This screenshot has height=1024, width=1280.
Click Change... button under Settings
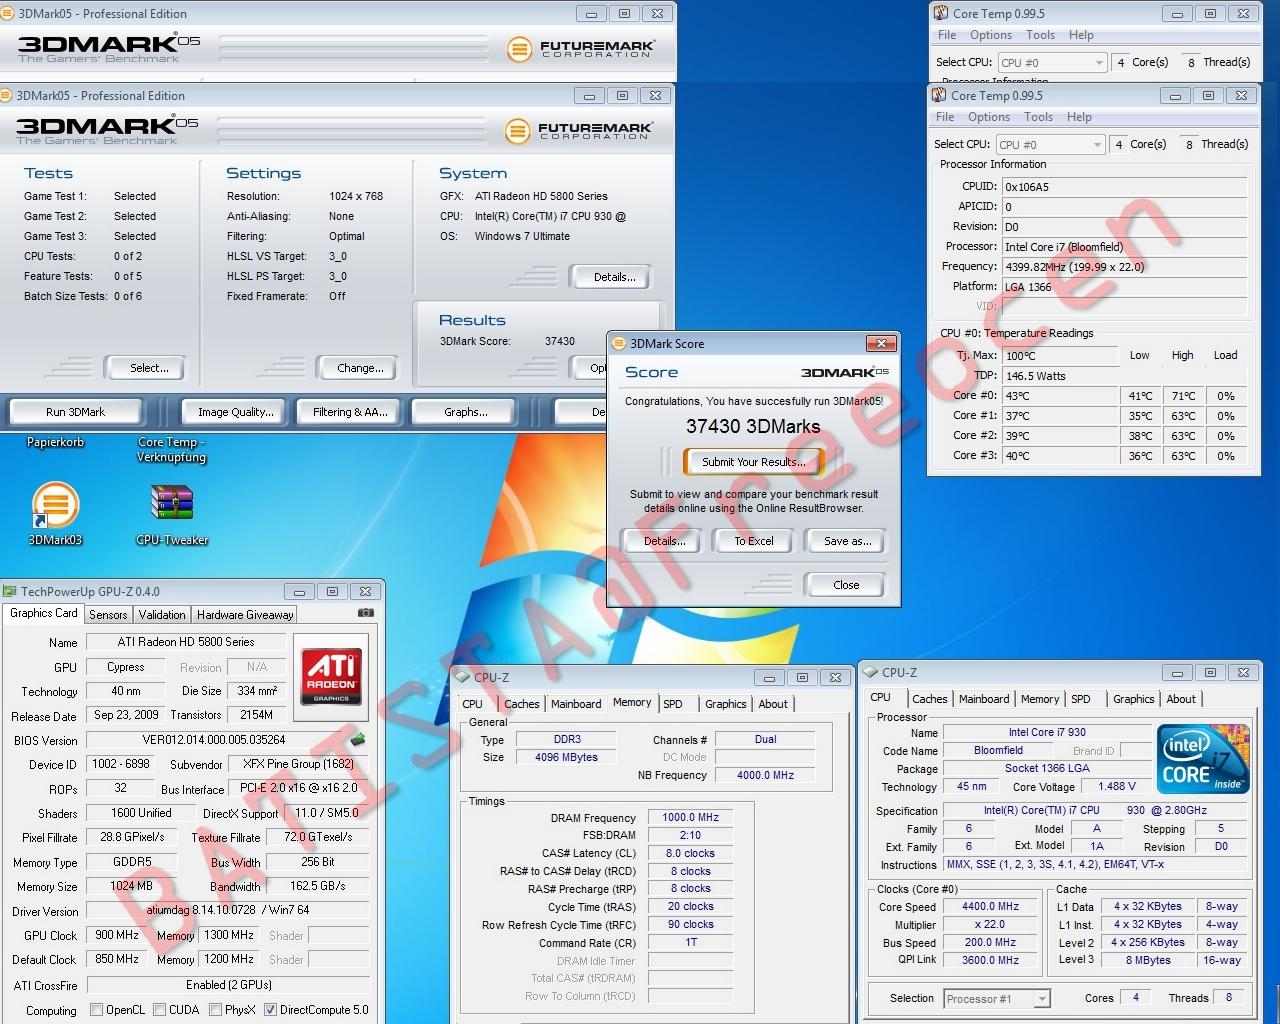(360, 368)
